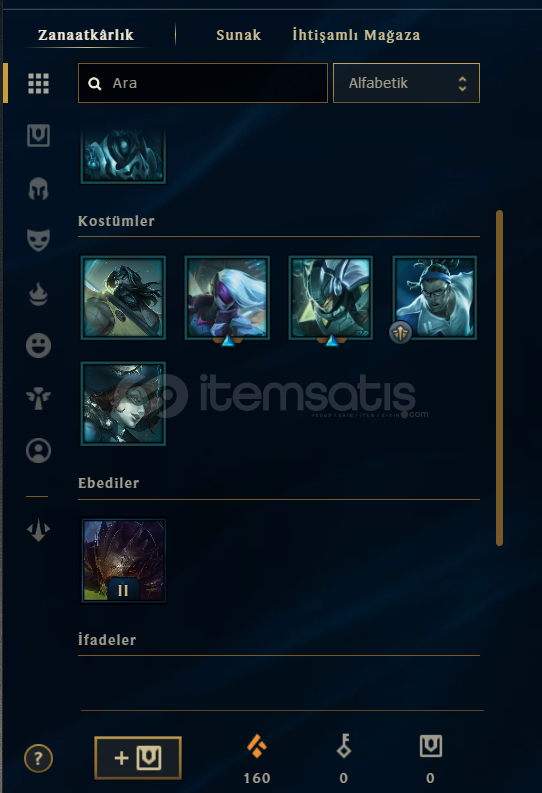
Task: Select the skin shard with headband and glasses
Action: [435, 297]
